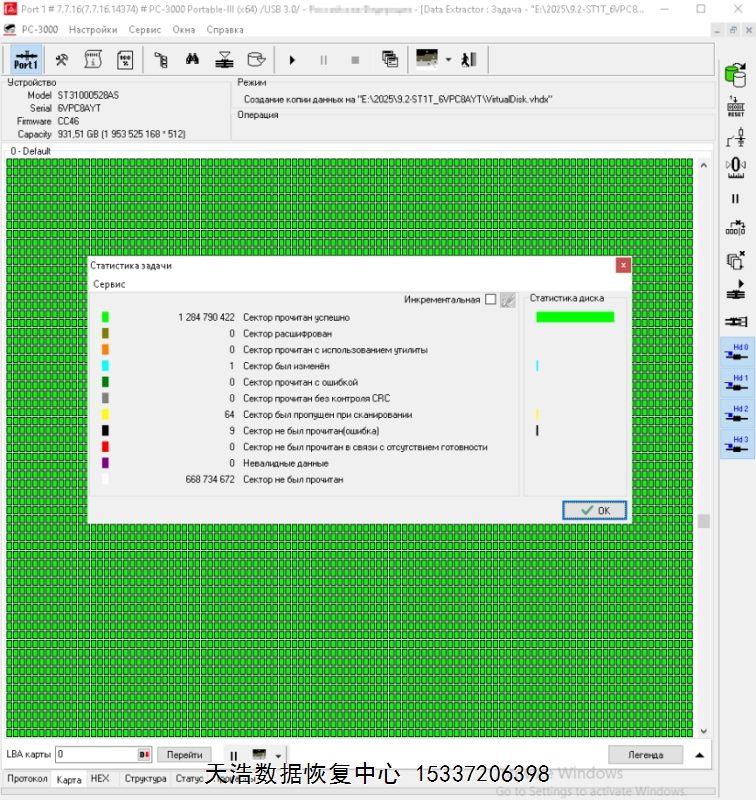This screenshot has width=756, height=800.
Task: Click the Port 1 toolbar icon
Action: click(x=26, y=59)
